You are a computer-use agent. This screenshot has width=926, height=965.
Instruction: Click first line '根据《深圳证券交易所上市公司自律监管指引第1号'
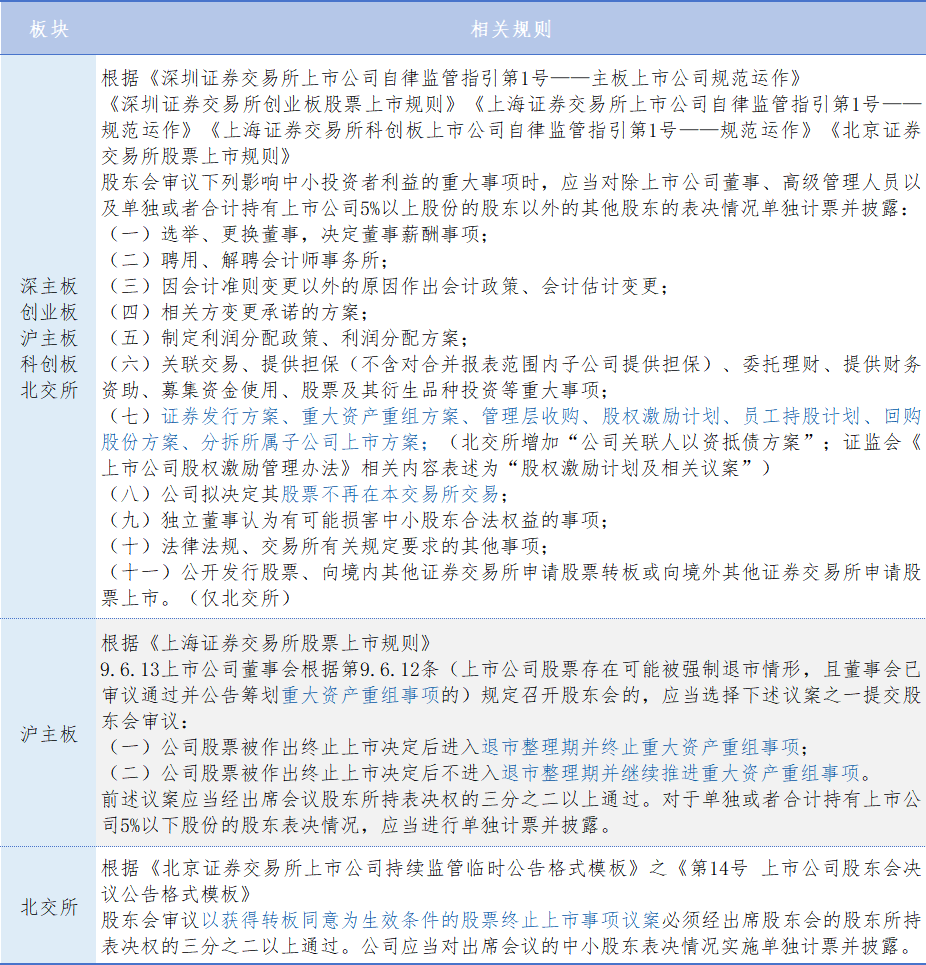[453, 78]
